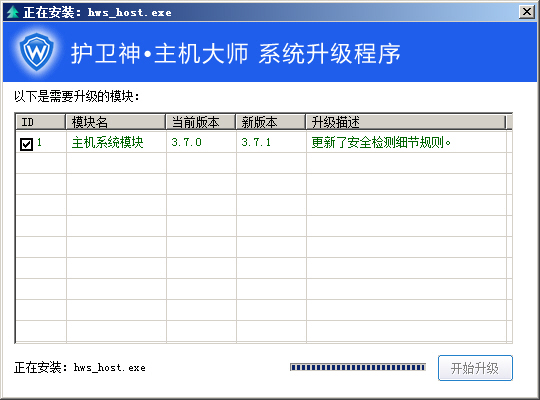The image size is (540, 400).
Task: Click the installation progress bar
Action: coord(358,367)
